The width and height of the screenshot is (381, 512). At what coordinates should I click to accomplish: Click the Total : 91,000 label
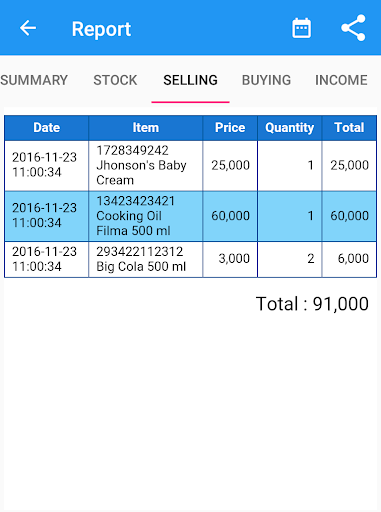(312, 304)
